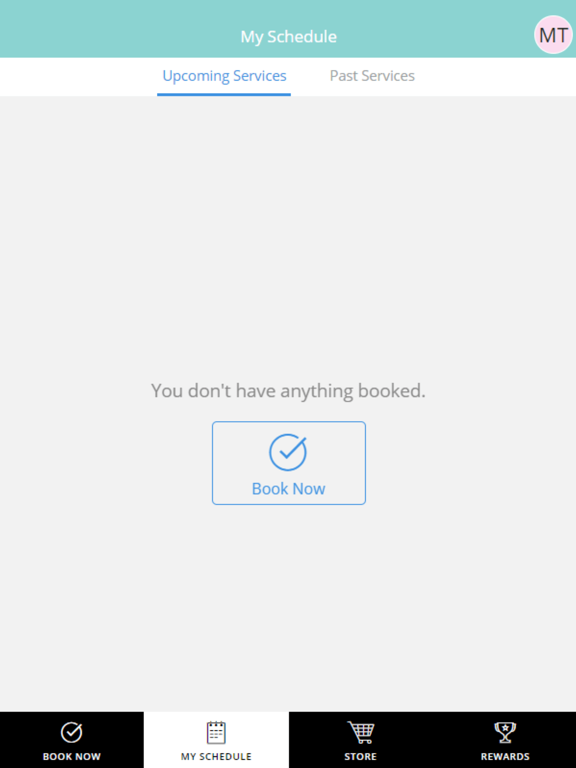Switch to the Upcoming Services tab

(x=224, y=76)
